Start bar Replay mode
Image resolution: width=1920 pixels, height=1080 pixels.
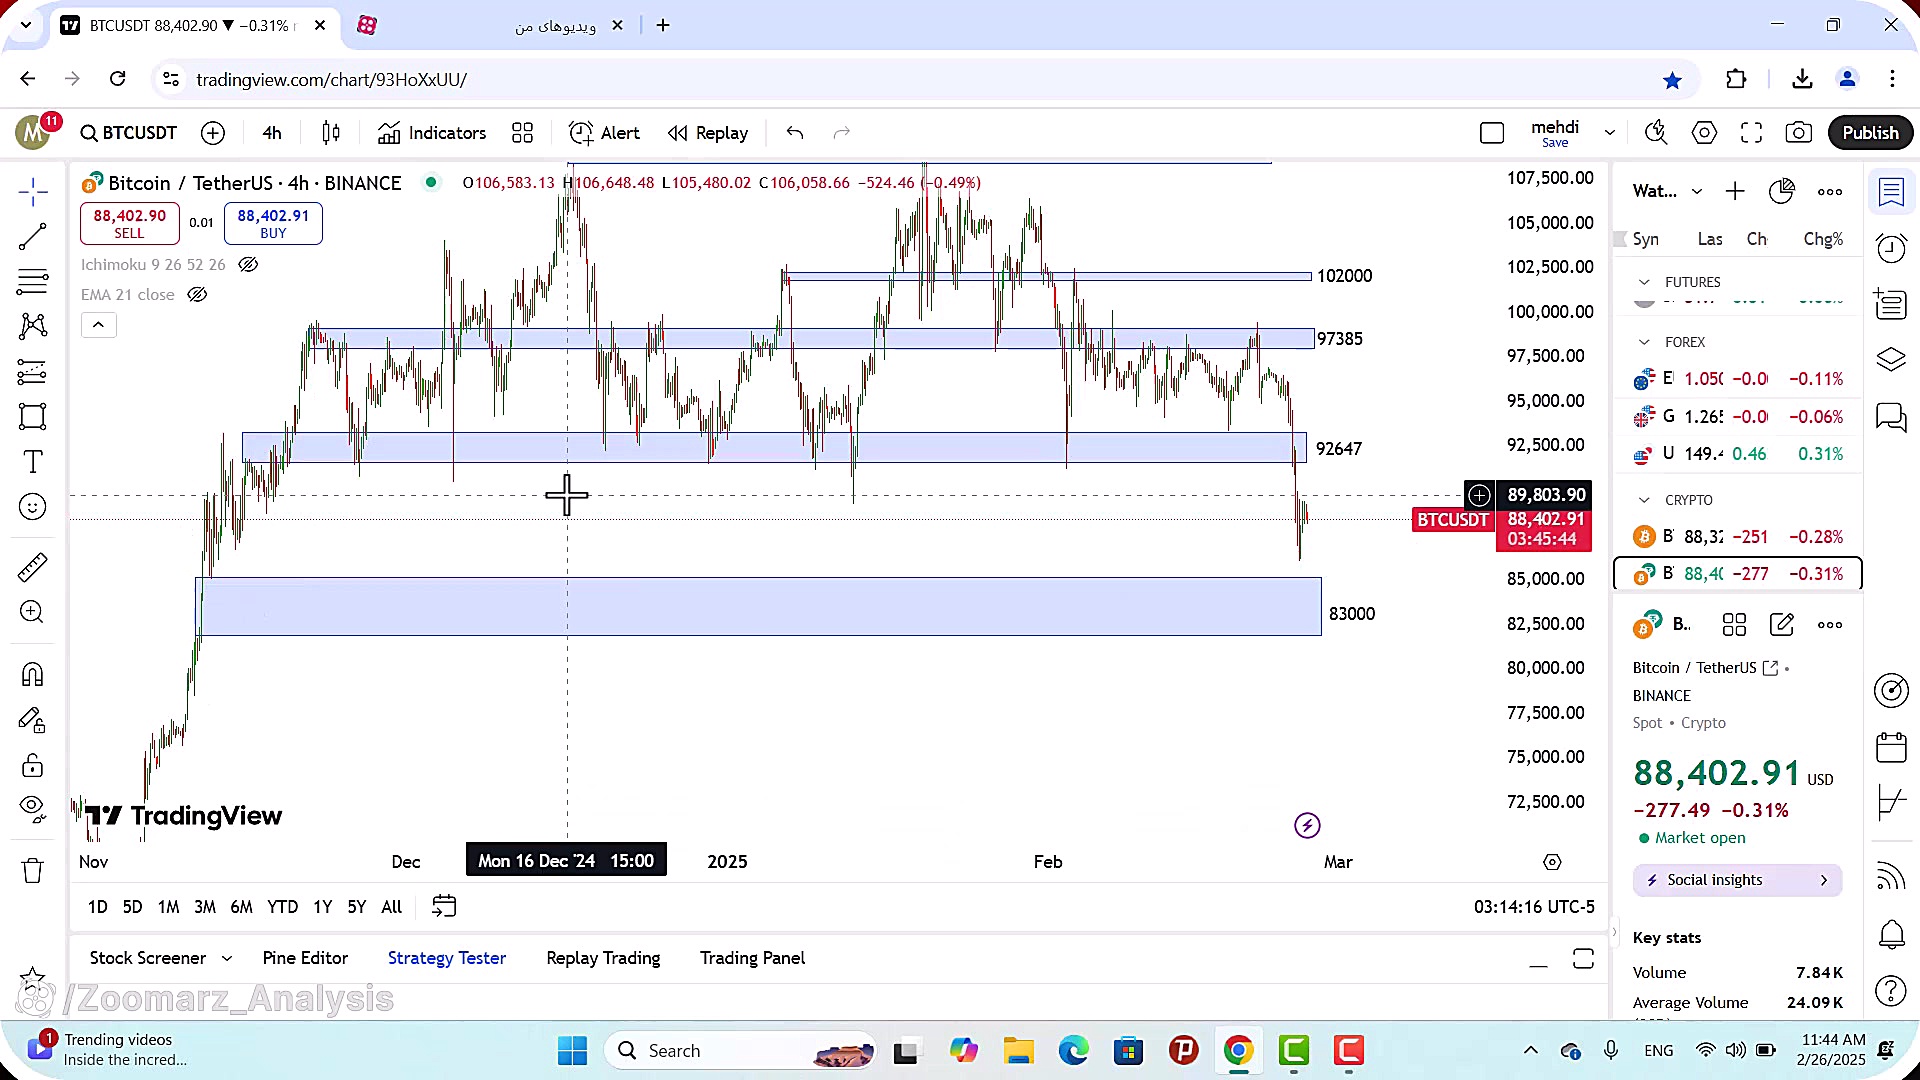708,133
